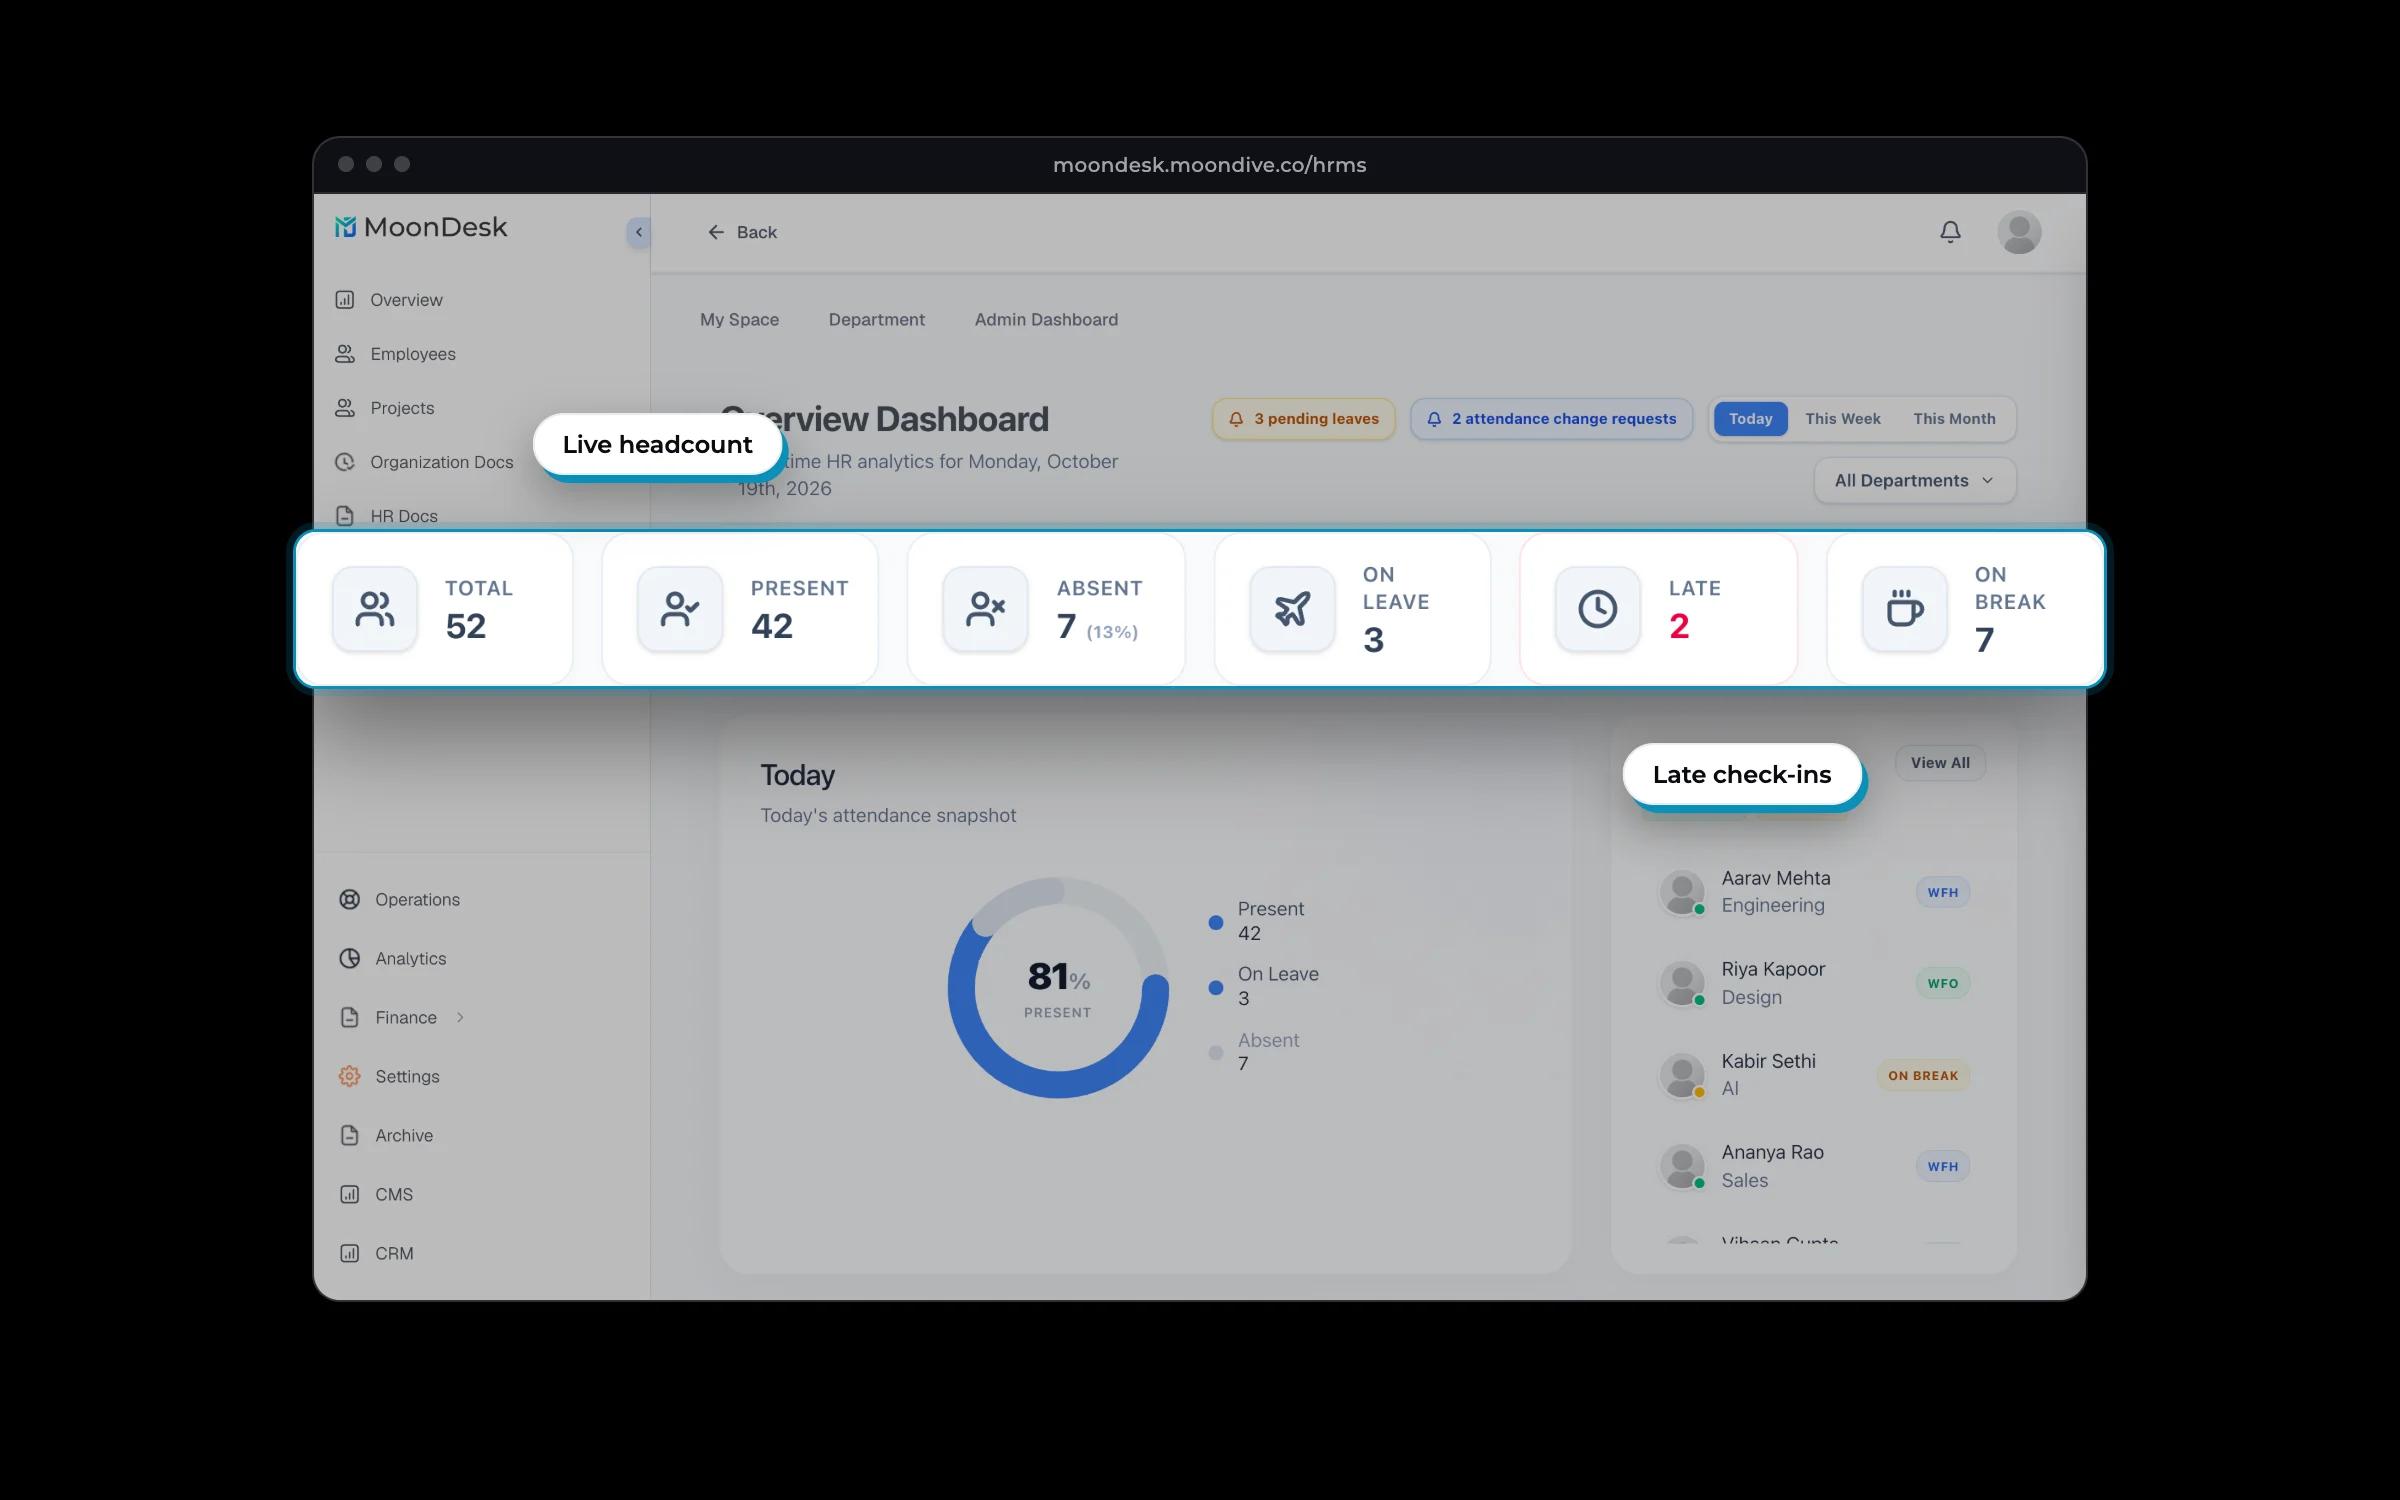The height and width of the screenshot is (1500, 2400).
Task: Open Archive in the sidebar
Action: 386,1135
